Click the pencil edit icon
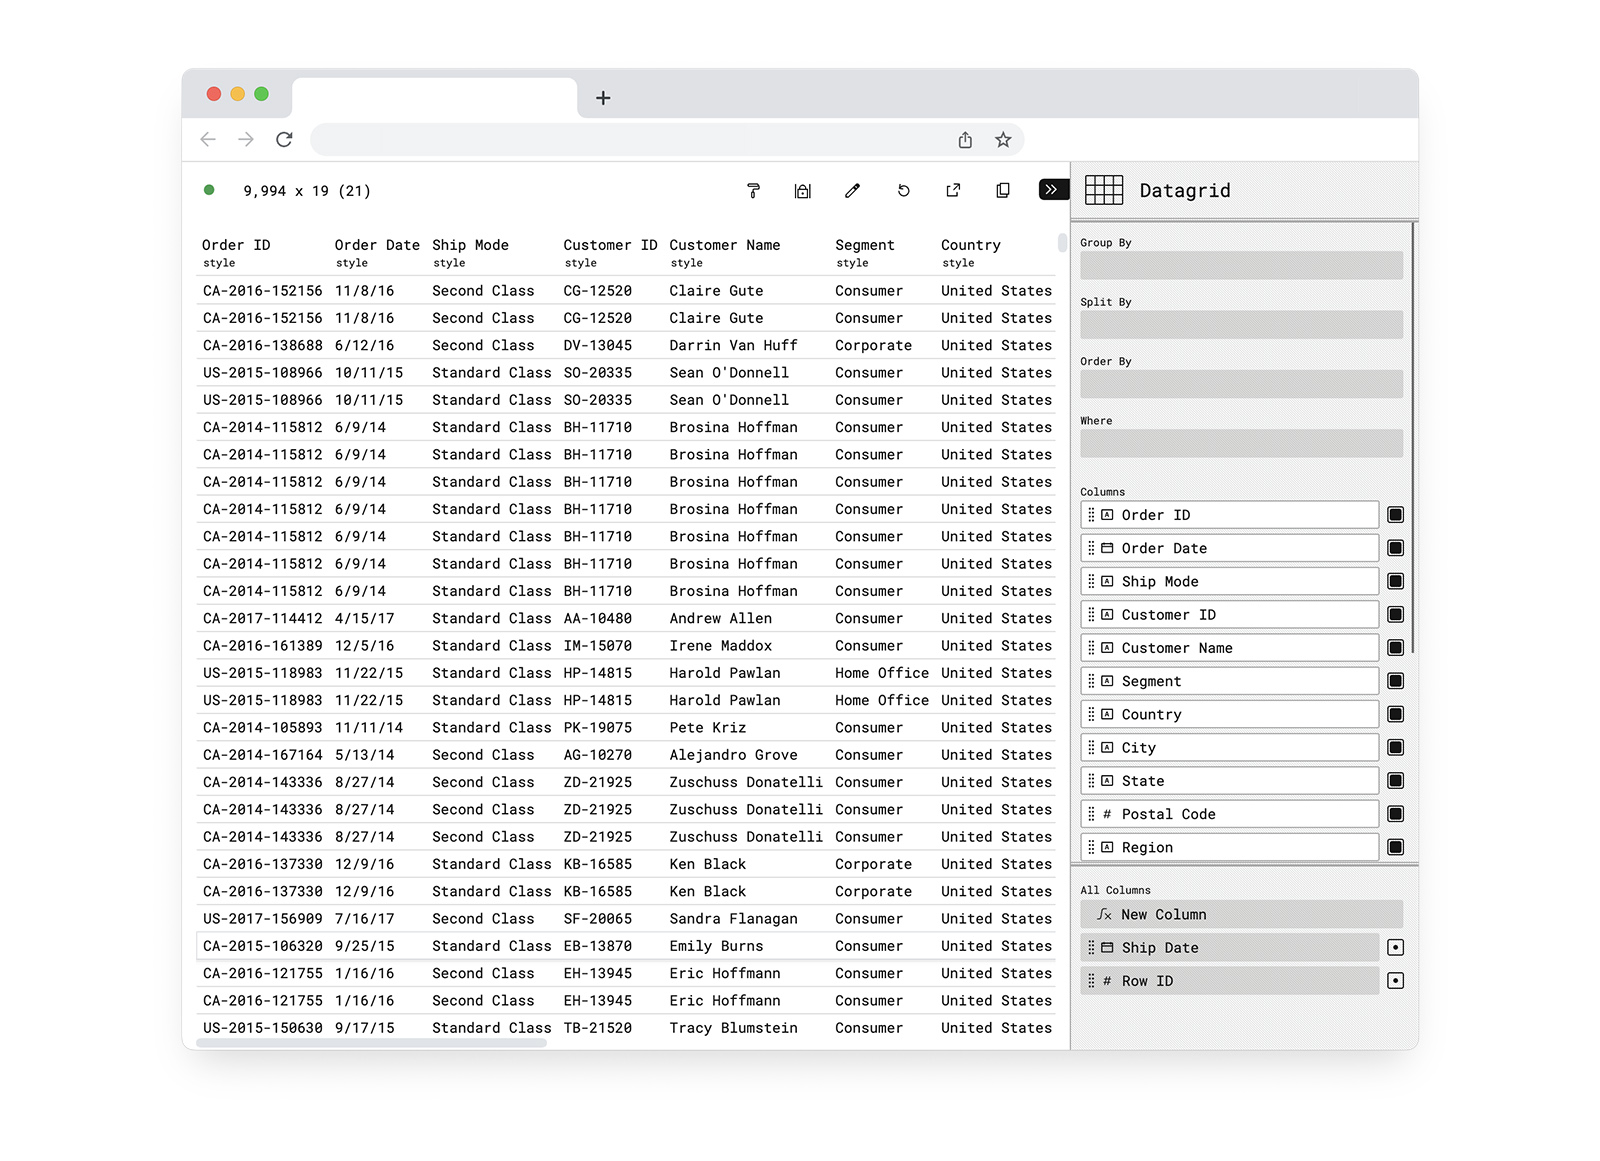The height and width of the screenshot is (1161, 1600). [852, 191]
